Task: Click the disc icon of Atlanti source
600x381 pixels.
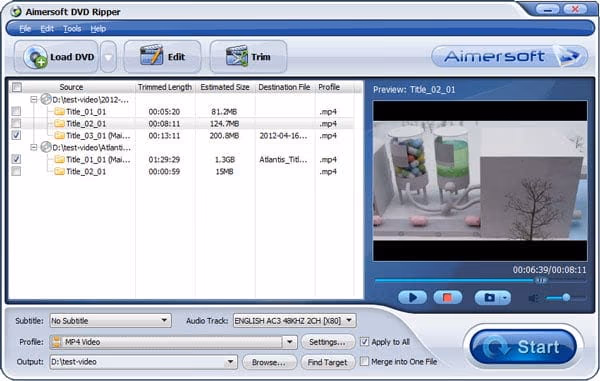Action: click(x=46, y=147)
